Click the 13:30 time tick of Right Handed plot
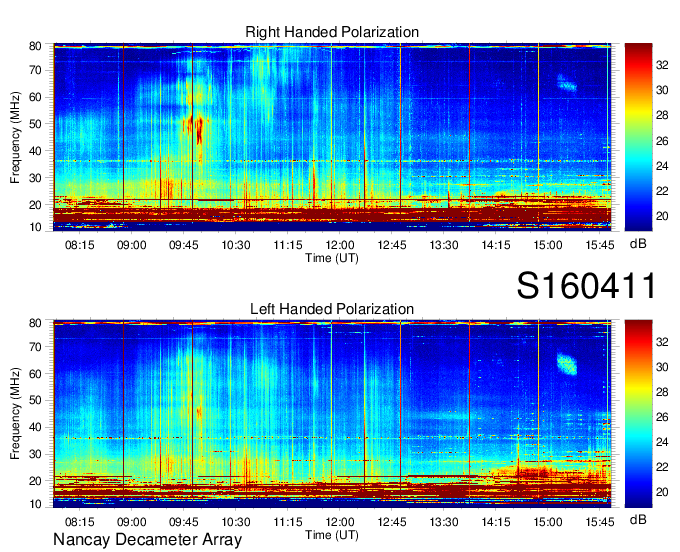This screenshot has width=680, height=552. click(x=444, y=245)
